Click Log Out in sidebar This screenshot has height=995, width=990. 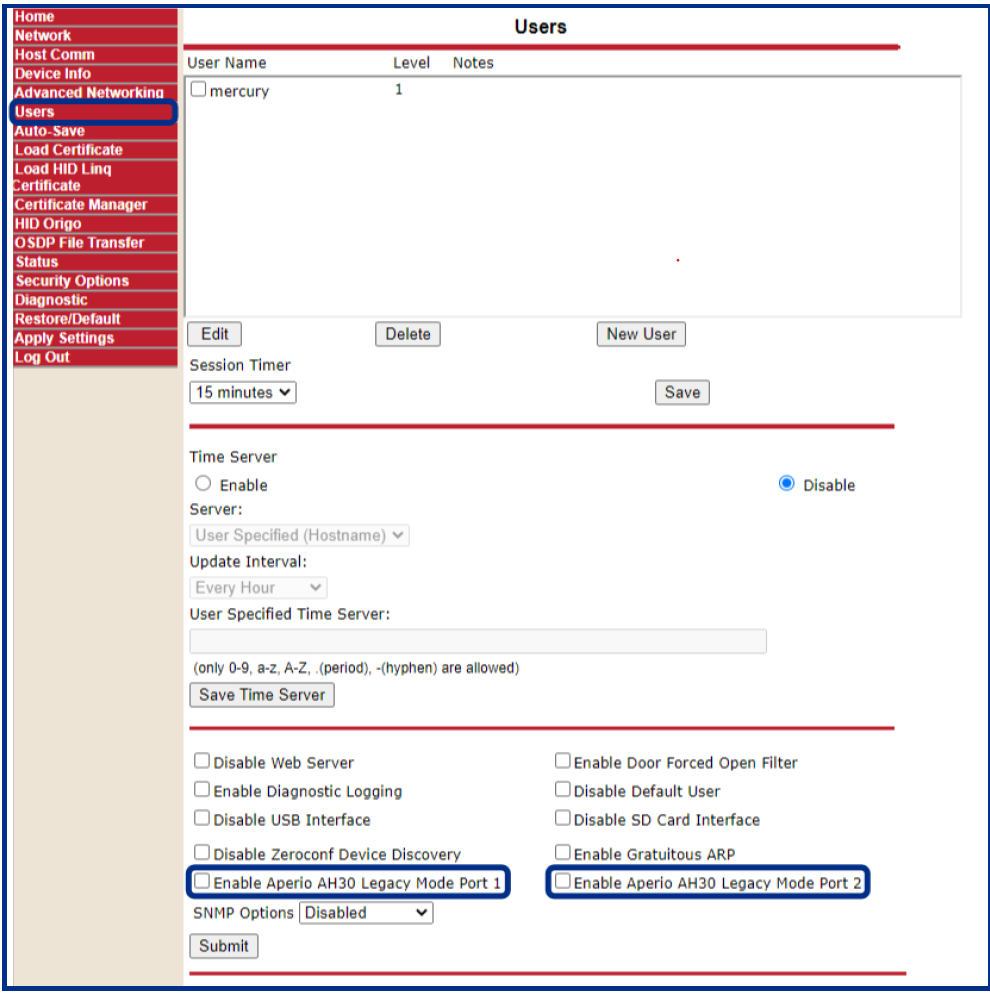tap(42, 357)
